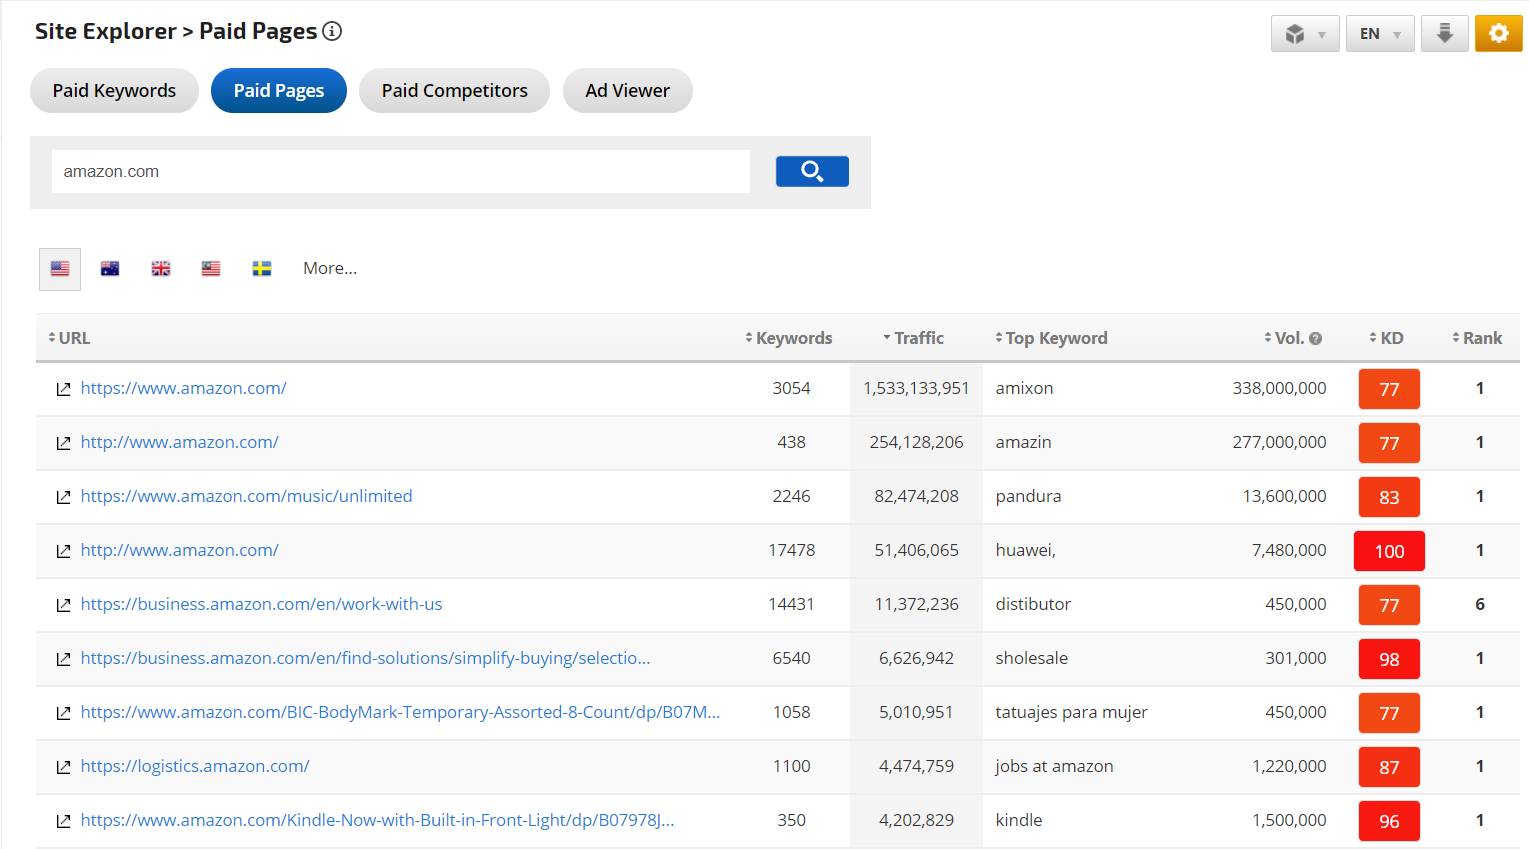
Task: Click the amazon.com domain search field
Action: point(400,172)
